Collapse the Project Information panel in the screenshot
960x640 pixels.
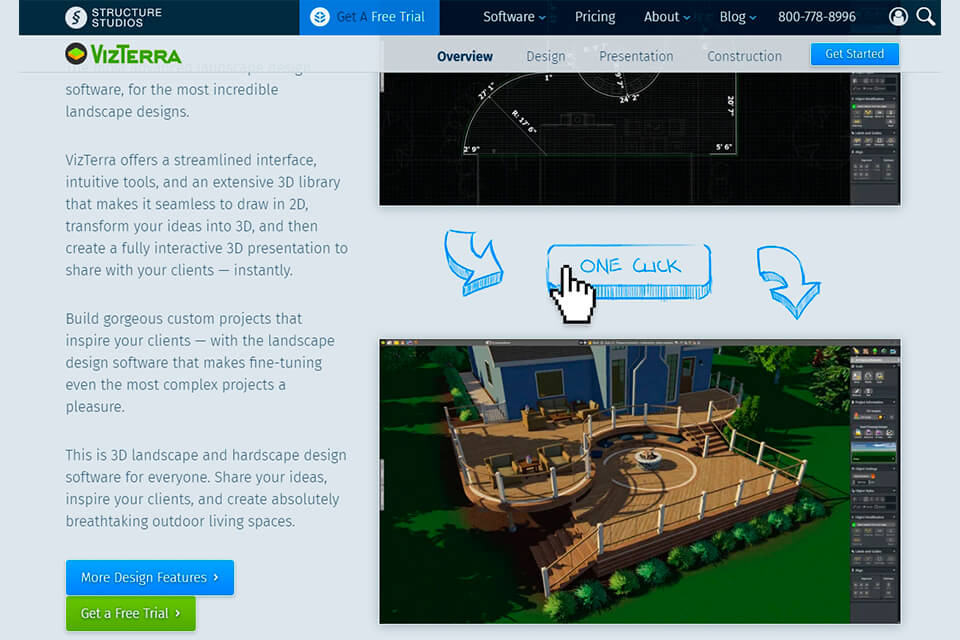click(x=894, y=400)
